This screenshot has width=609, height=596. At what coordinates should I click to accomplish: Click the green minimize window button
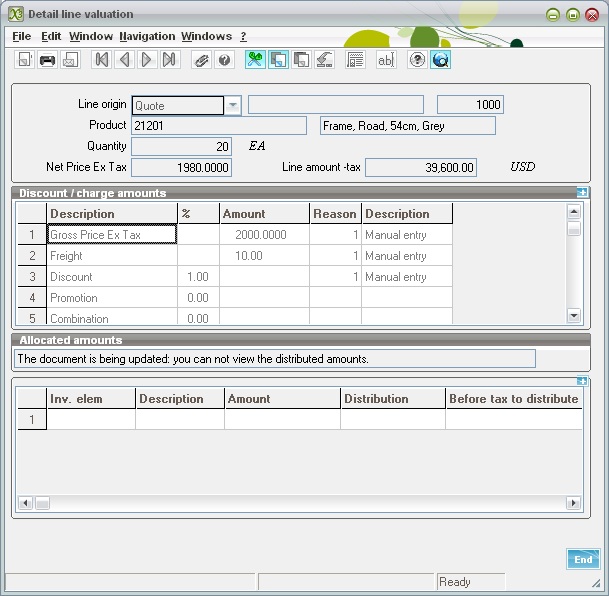[x=553, y=15]
